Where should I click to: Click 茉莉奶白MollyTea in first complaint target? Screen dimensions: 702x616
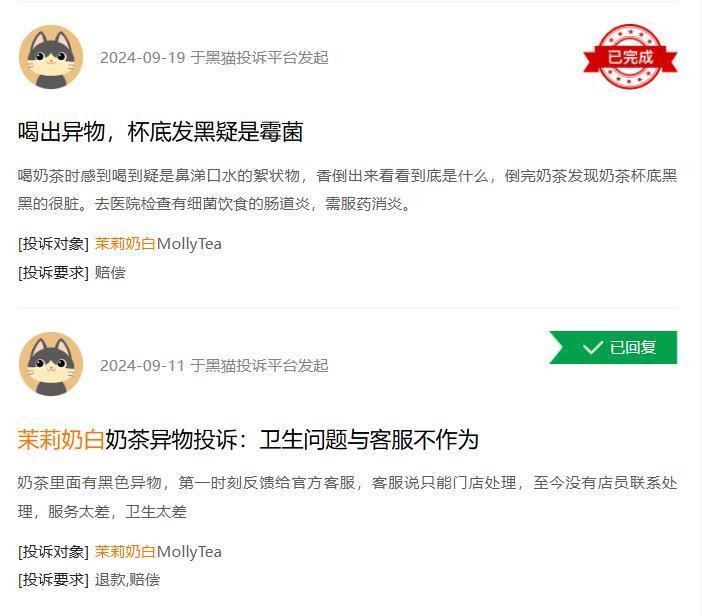click(158, 244)
